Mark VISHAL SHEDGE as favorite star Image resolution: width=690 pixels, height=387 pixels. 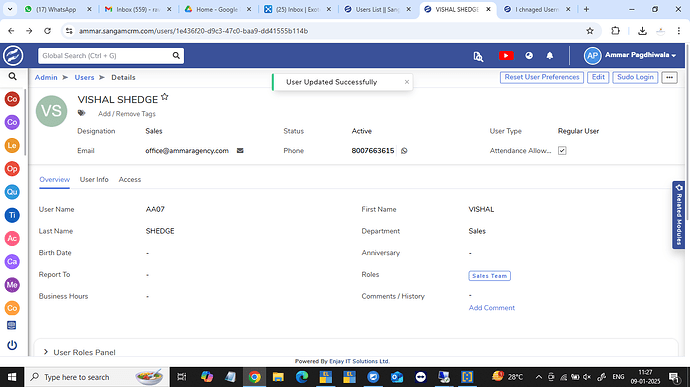click(165, 97)
